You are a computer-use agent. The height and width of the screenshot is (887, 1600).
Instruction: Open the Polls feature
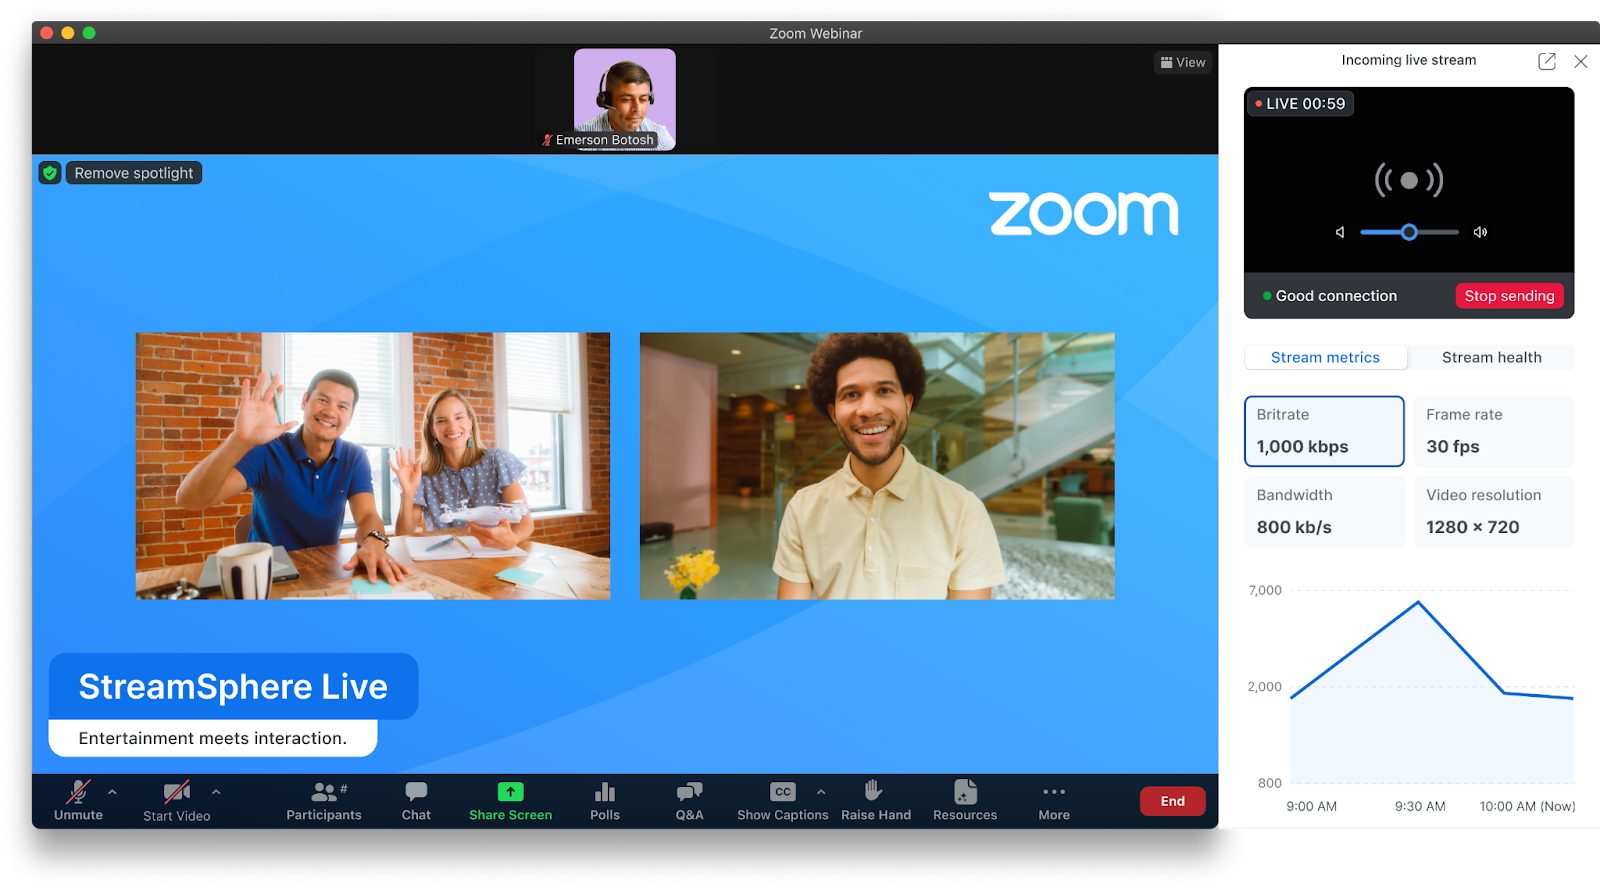tap(605, 801)
